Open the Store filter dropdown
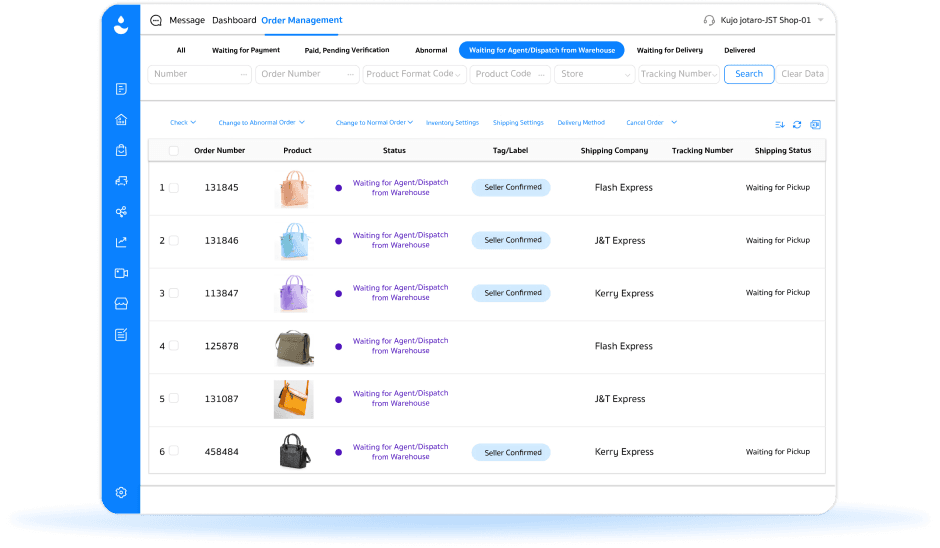The height and width of the screenshot is (548, 940). 594,74
